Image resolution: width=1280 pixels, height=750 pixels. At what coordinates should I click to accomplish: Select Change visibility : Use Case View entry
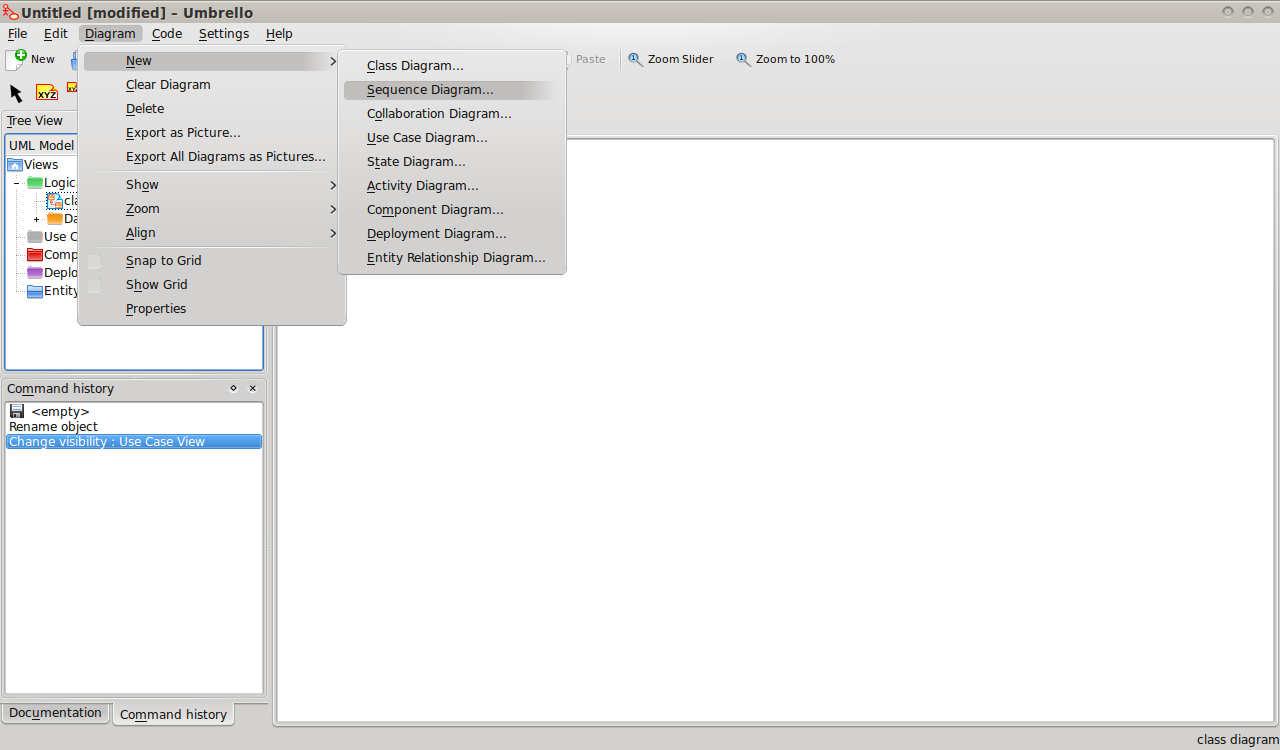(x=134, y=441)
